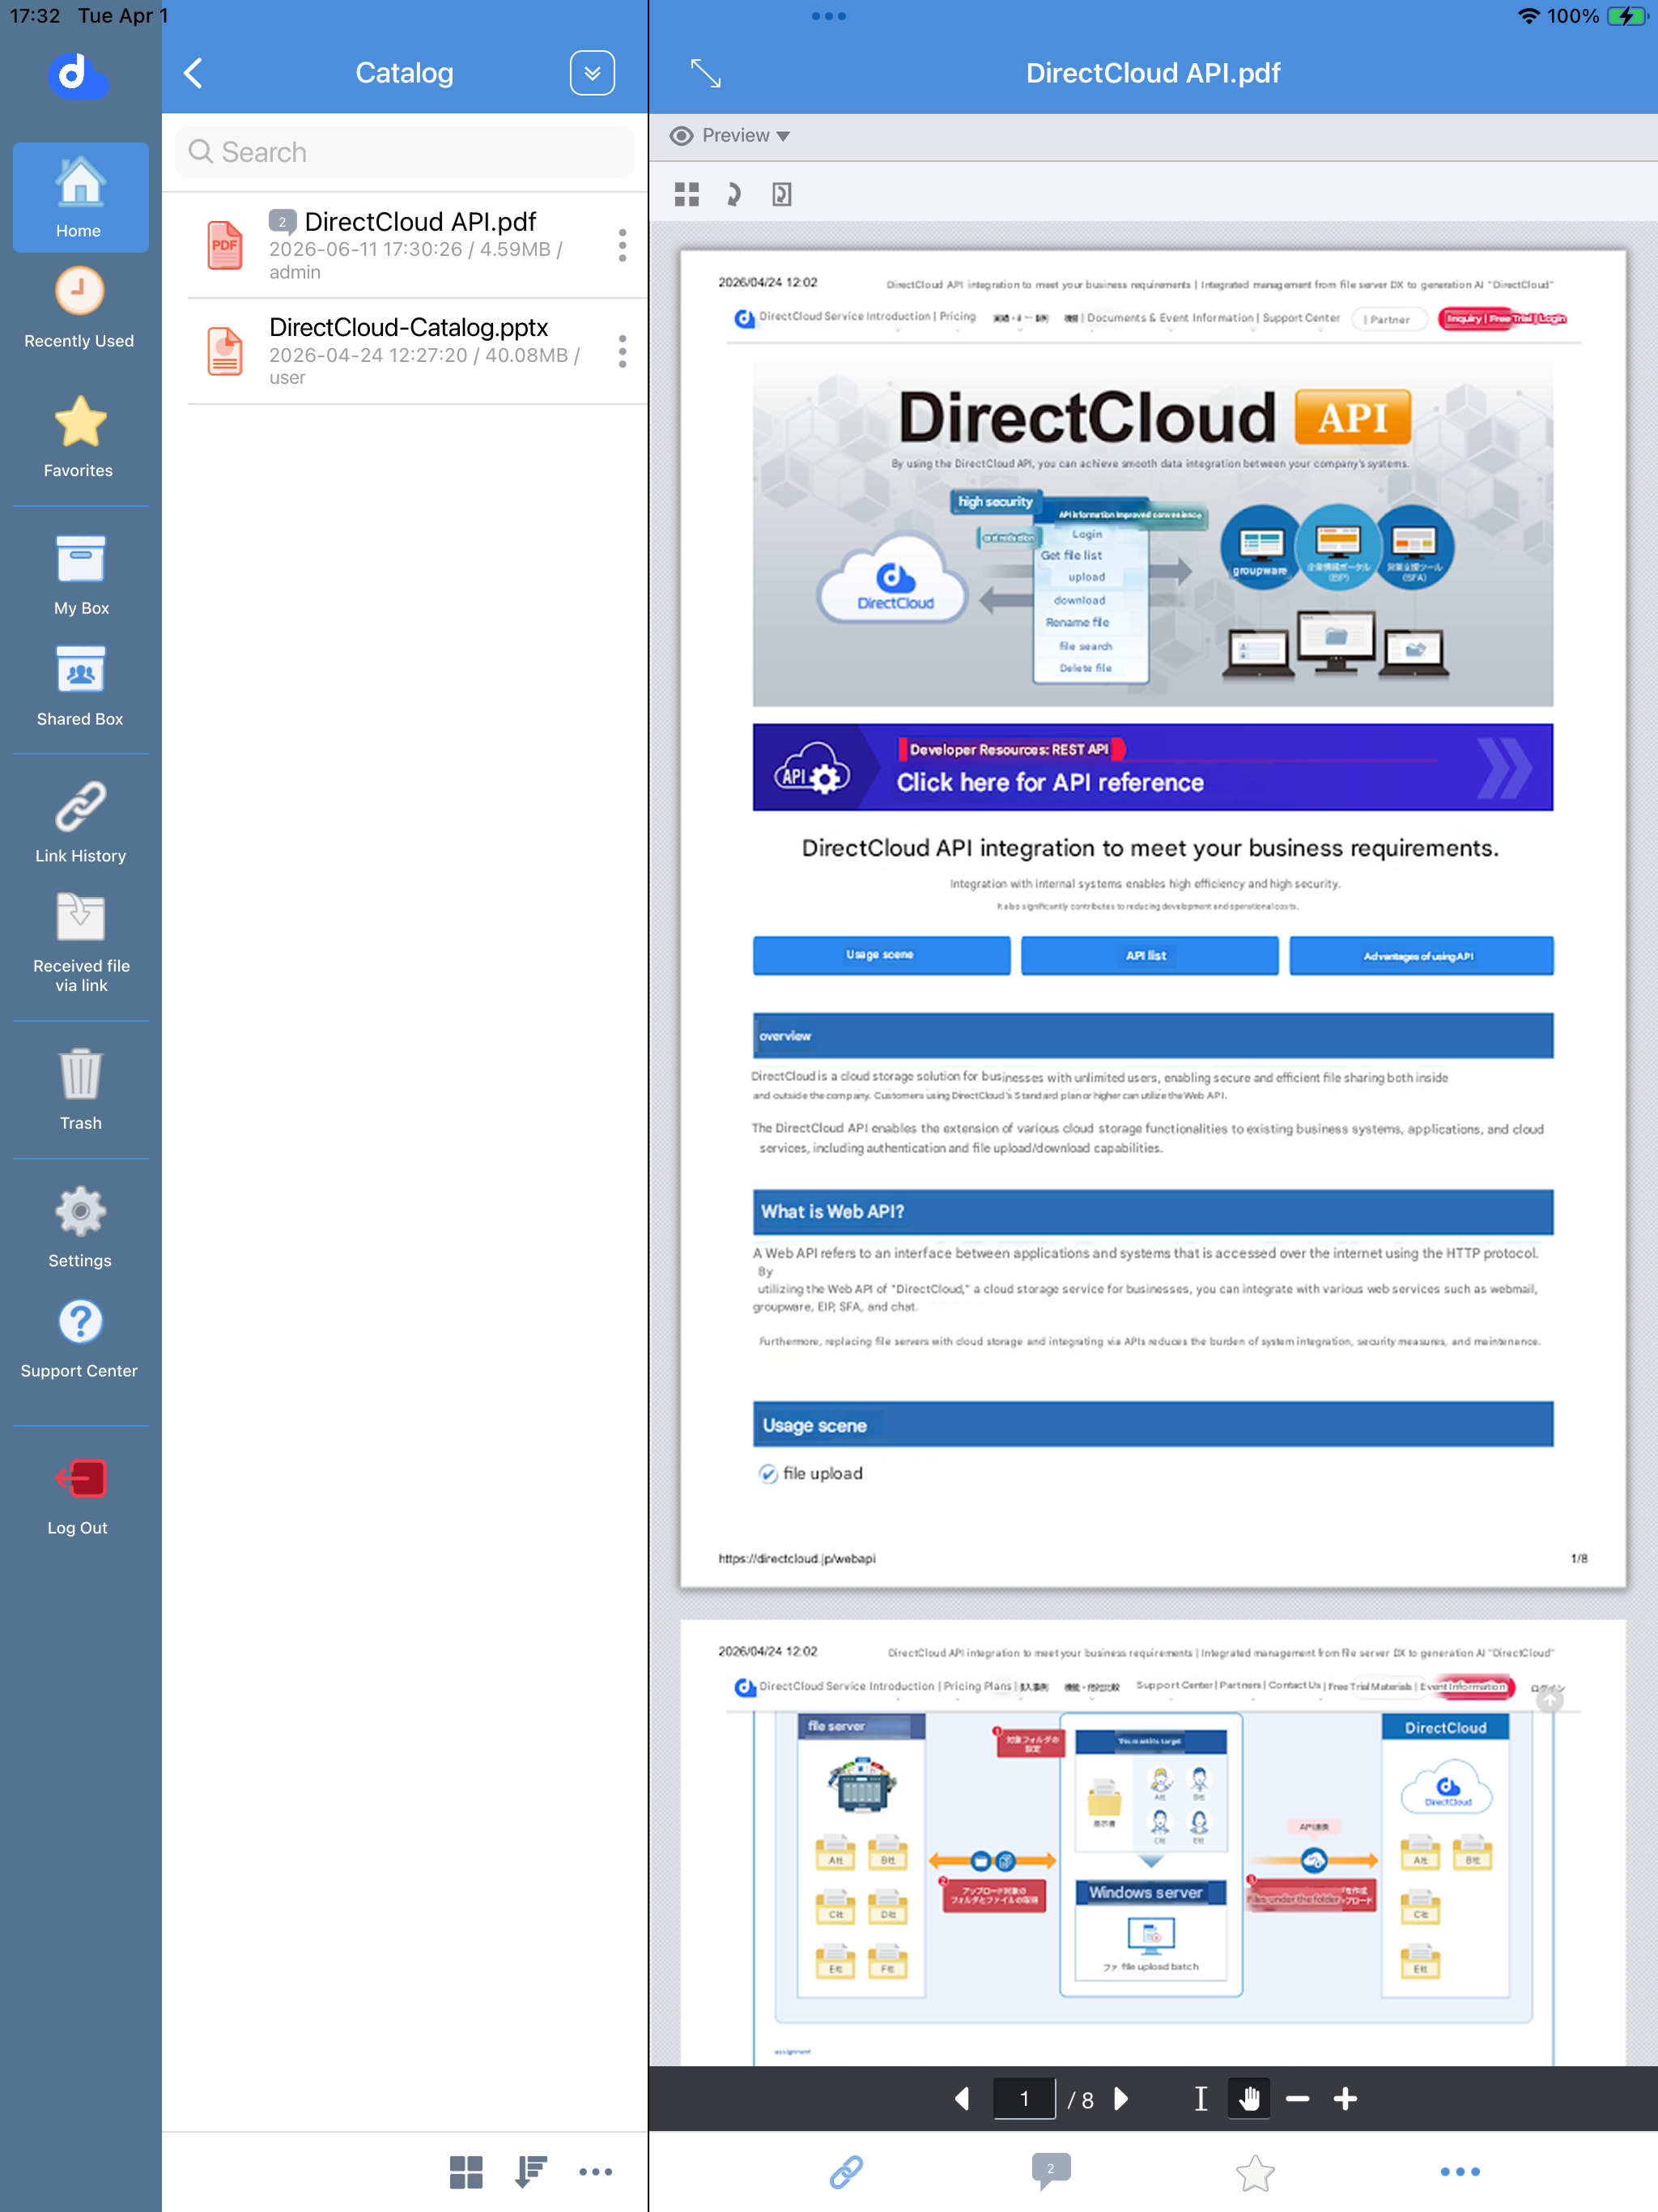Rotate the PDF page in the viewer
This screenshot has width=1658, height=2212.
pos(733,194)
